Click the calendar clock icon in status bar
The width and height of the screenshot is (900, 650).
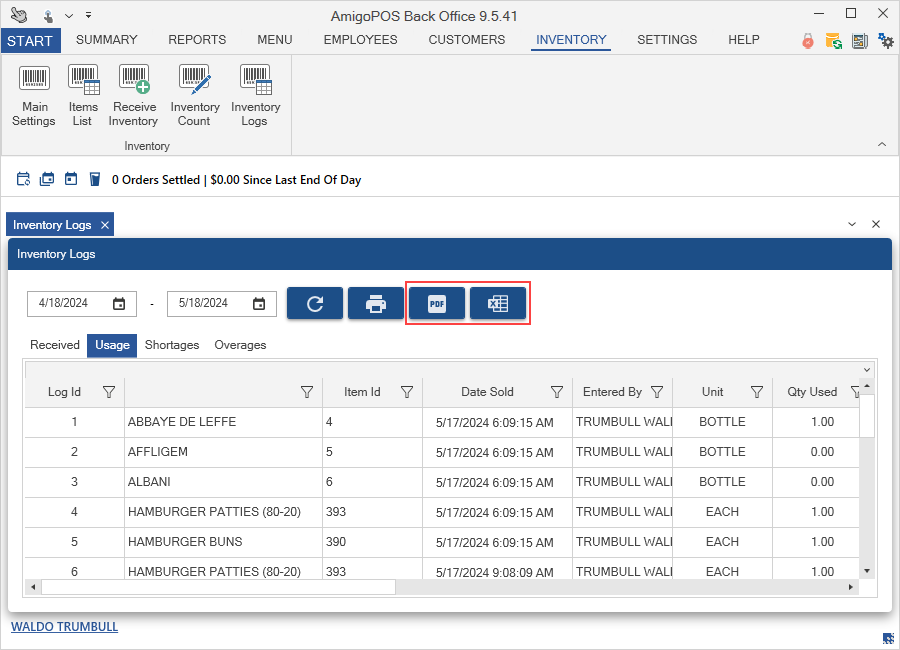click(23, 179)
